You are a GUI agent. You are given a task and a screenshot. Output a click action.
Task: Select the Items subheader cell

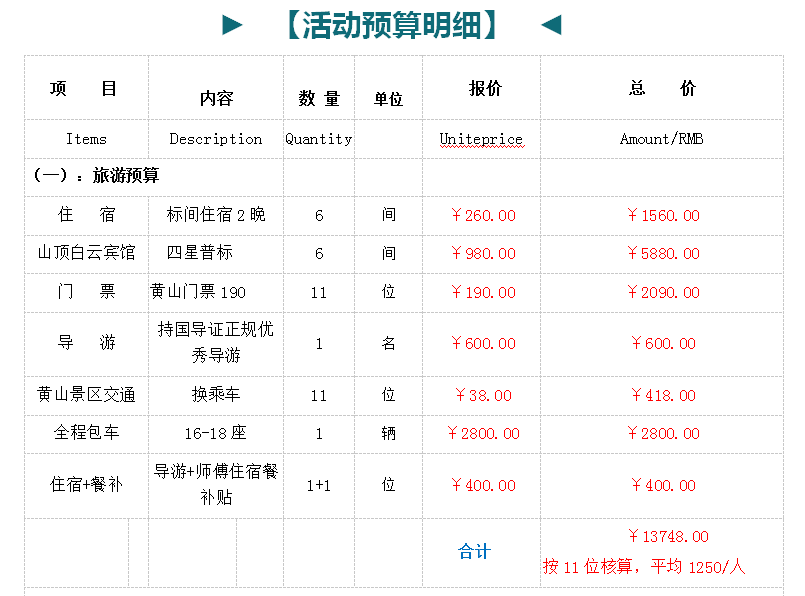coord(86,139)
